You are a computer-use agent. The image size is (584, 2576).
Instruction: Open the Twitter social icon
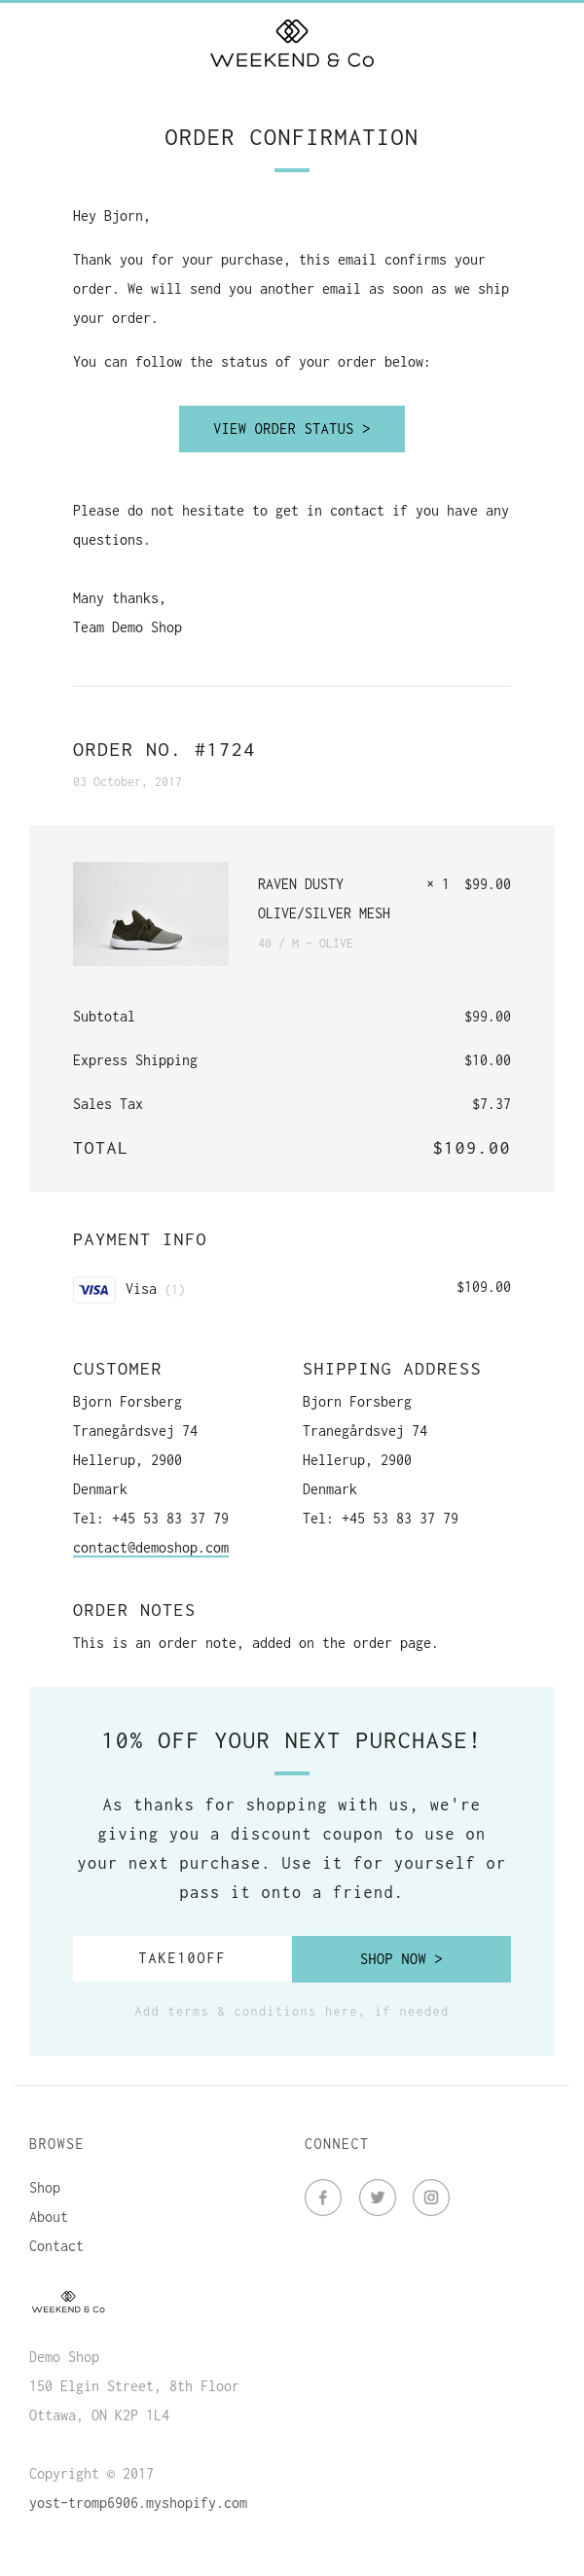[377, 2197]
